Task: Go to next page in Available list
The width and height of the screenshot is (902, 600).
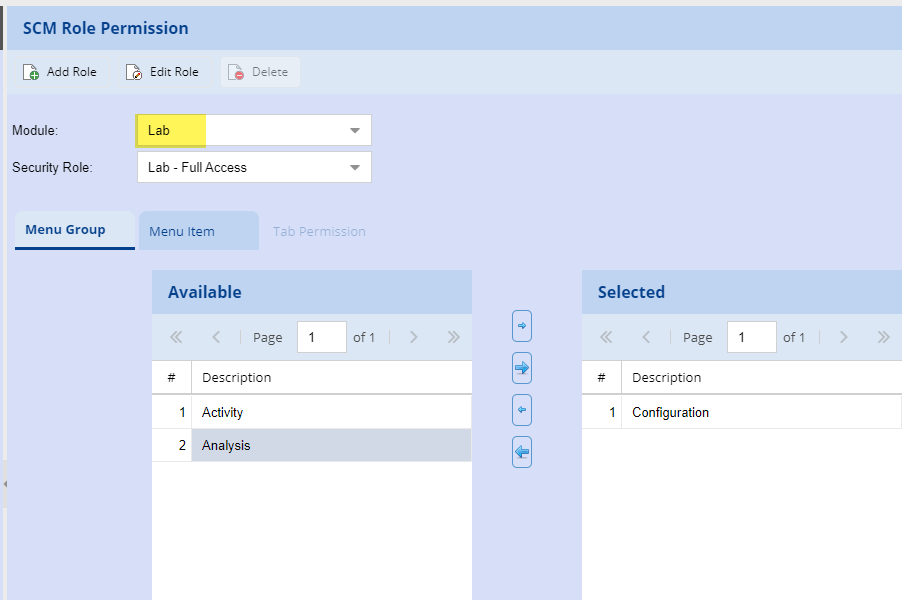Action: coord(413,337)
